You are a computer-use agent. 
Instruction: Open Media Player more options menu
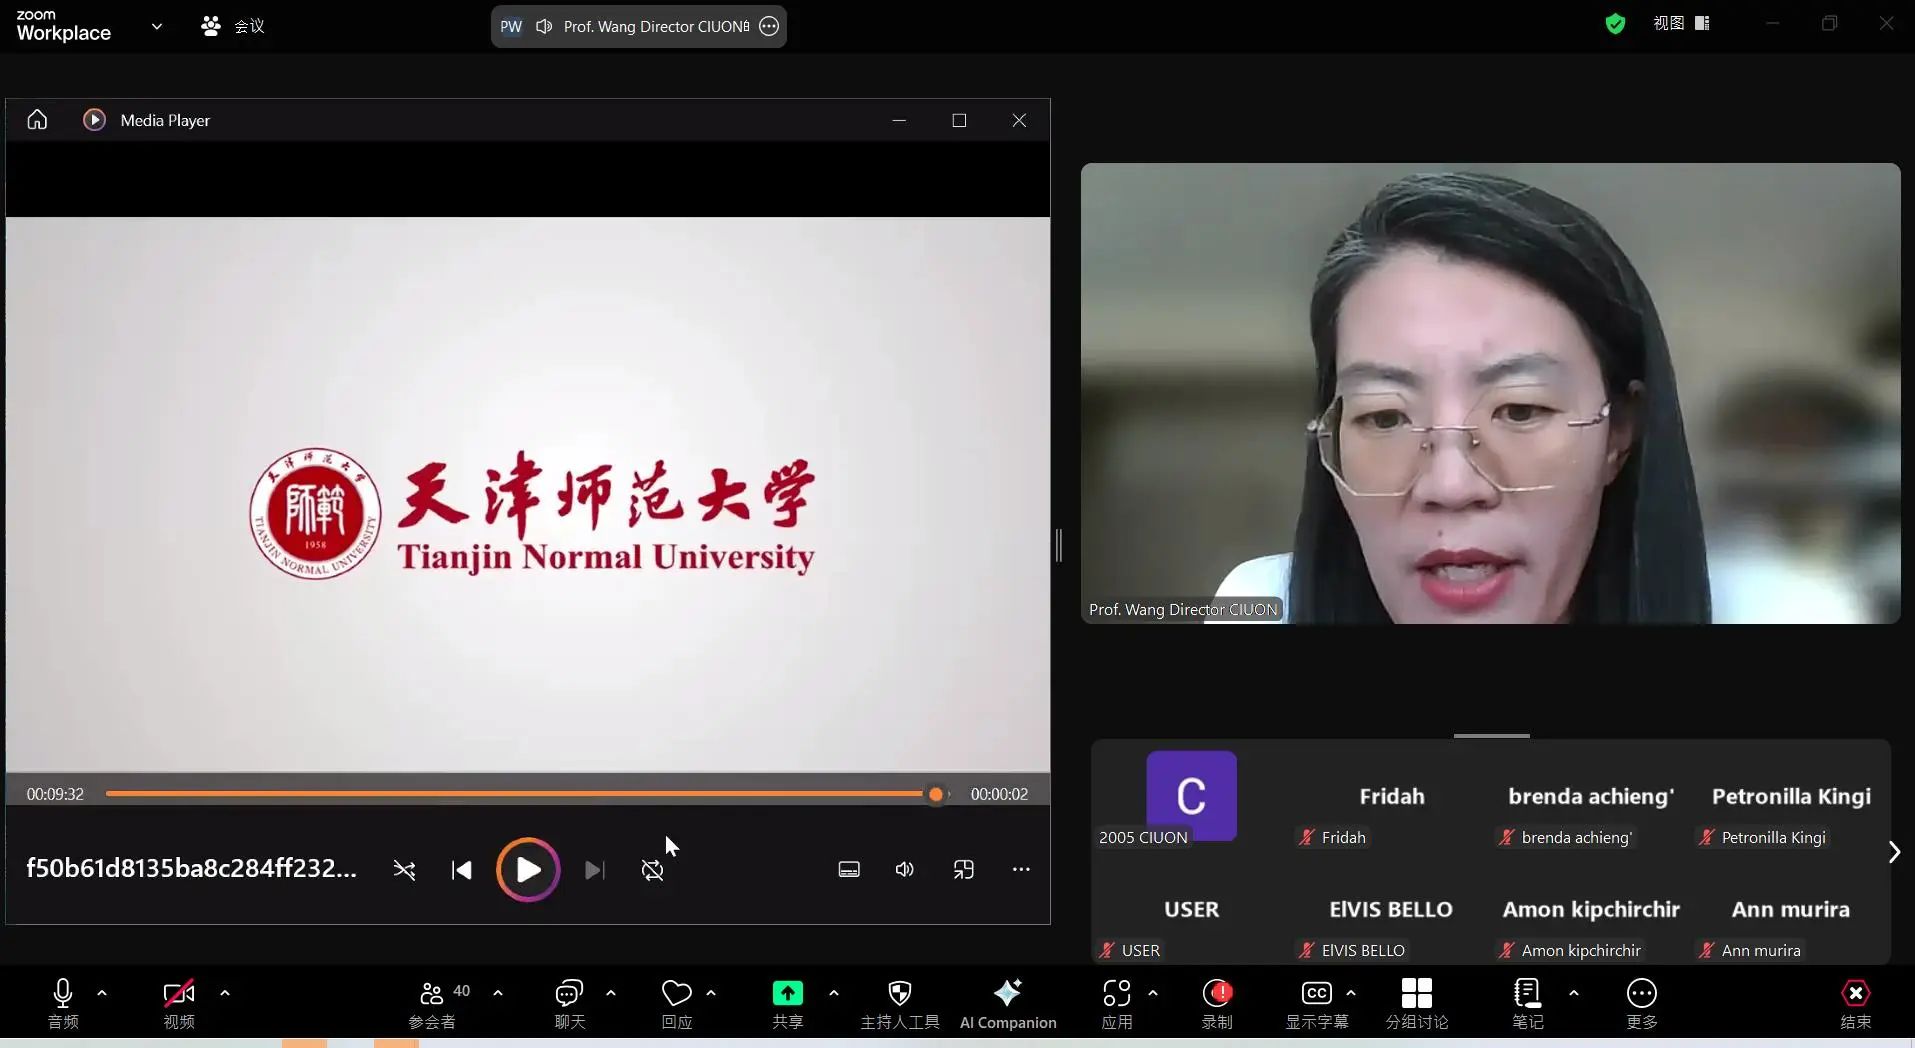click(1021, 870)
